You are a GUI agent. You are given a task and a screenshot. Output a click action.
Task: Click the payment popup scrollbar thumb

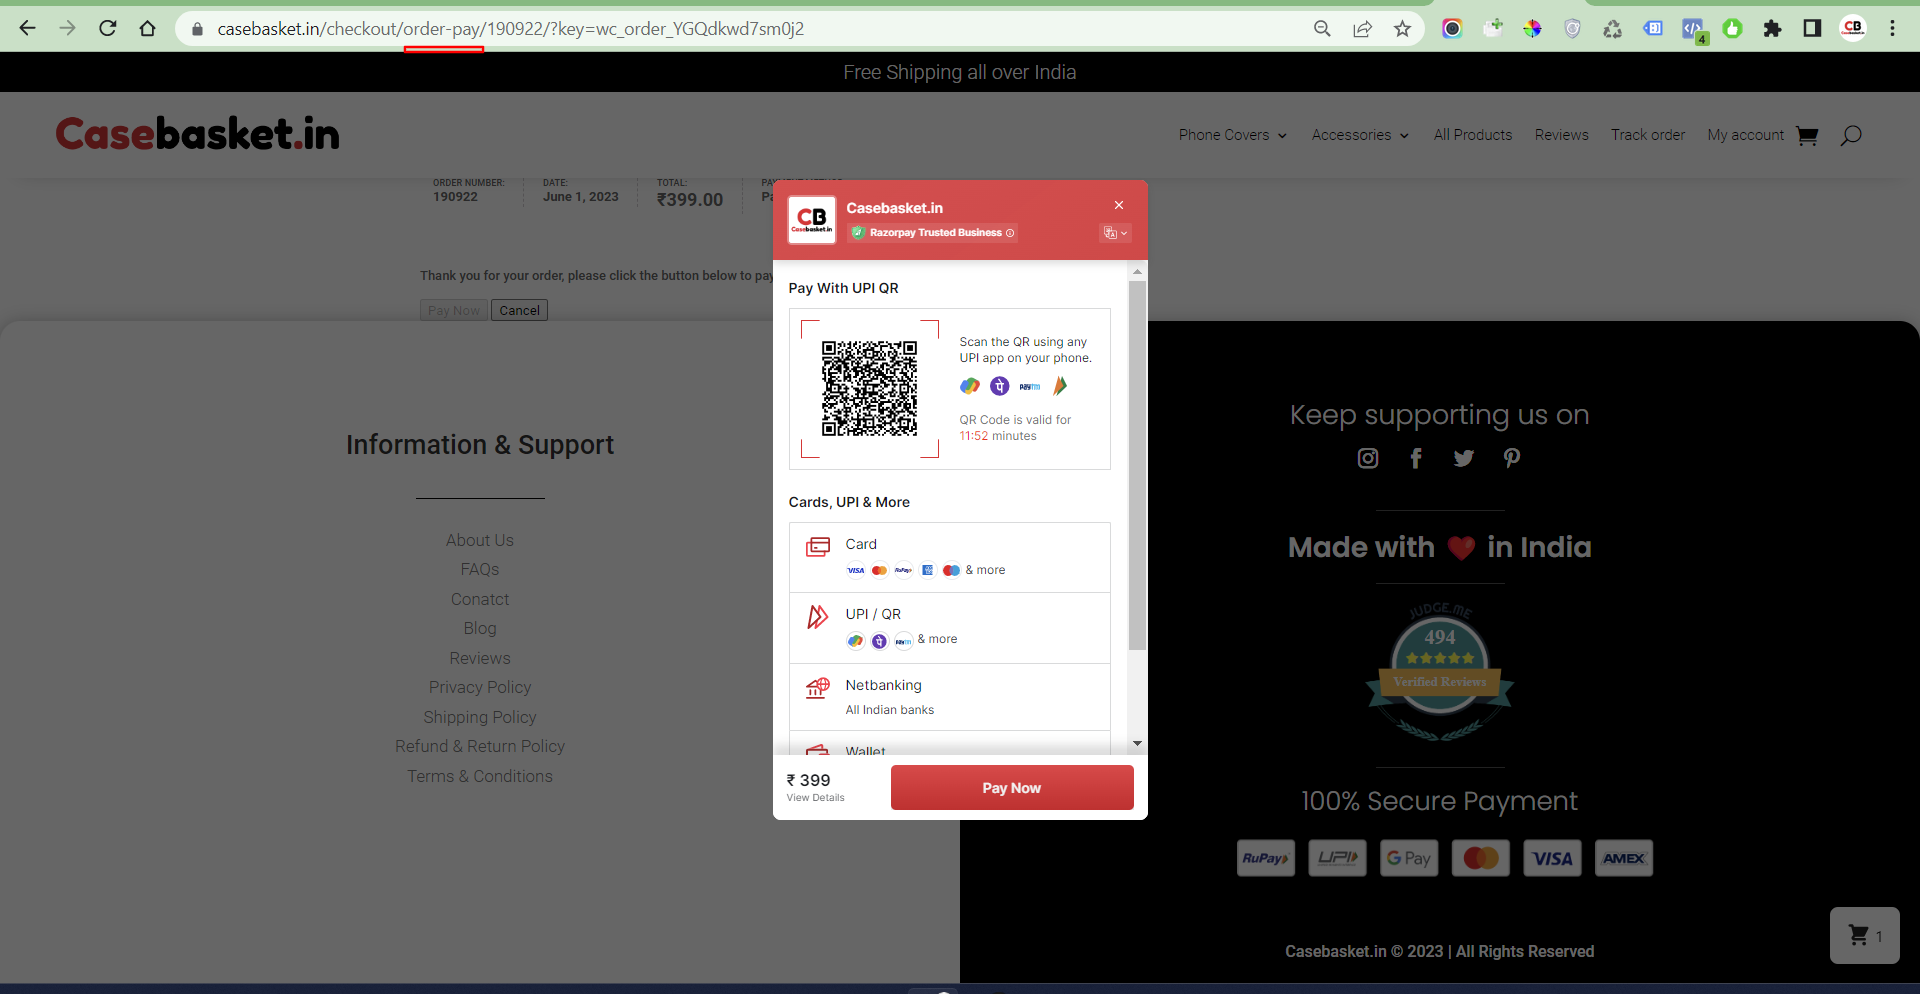pos(1137,465)
